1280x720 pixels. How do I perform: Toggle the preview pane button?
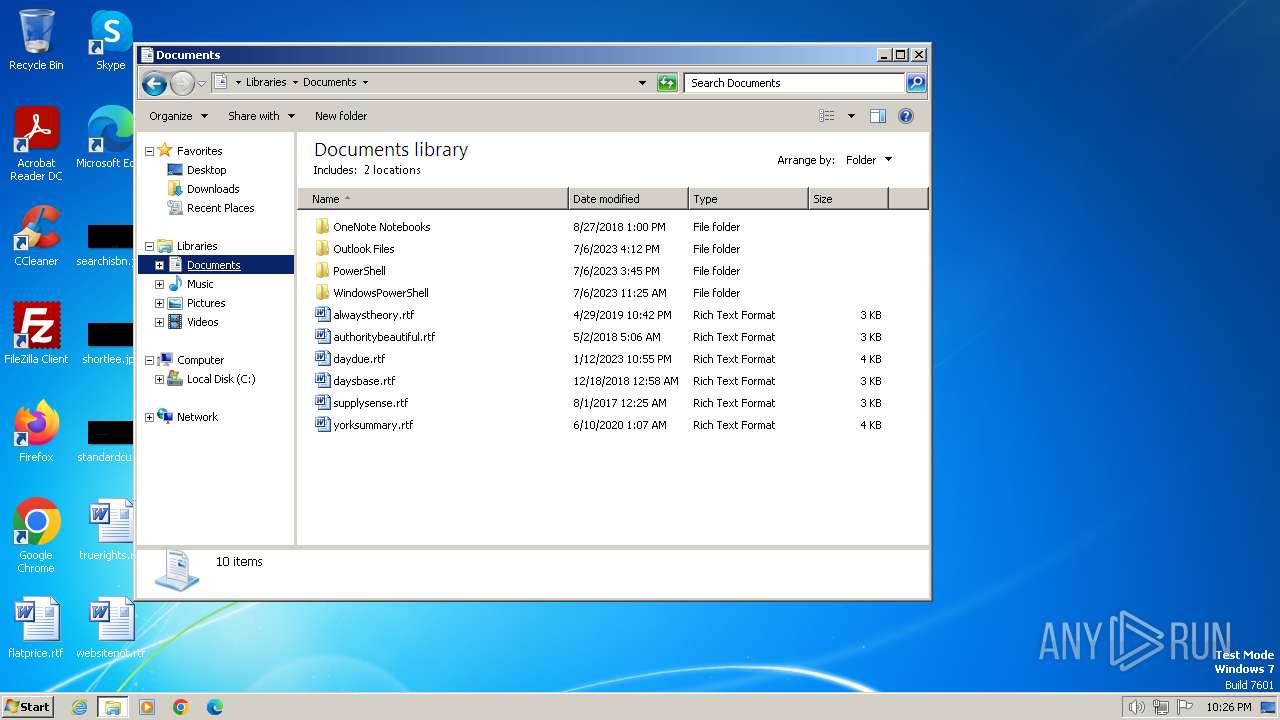point(877,116)
